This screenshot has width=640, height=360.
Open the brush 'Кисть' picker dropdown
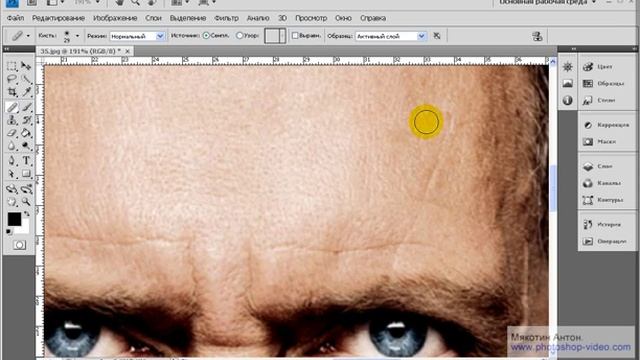pos(77,36)
